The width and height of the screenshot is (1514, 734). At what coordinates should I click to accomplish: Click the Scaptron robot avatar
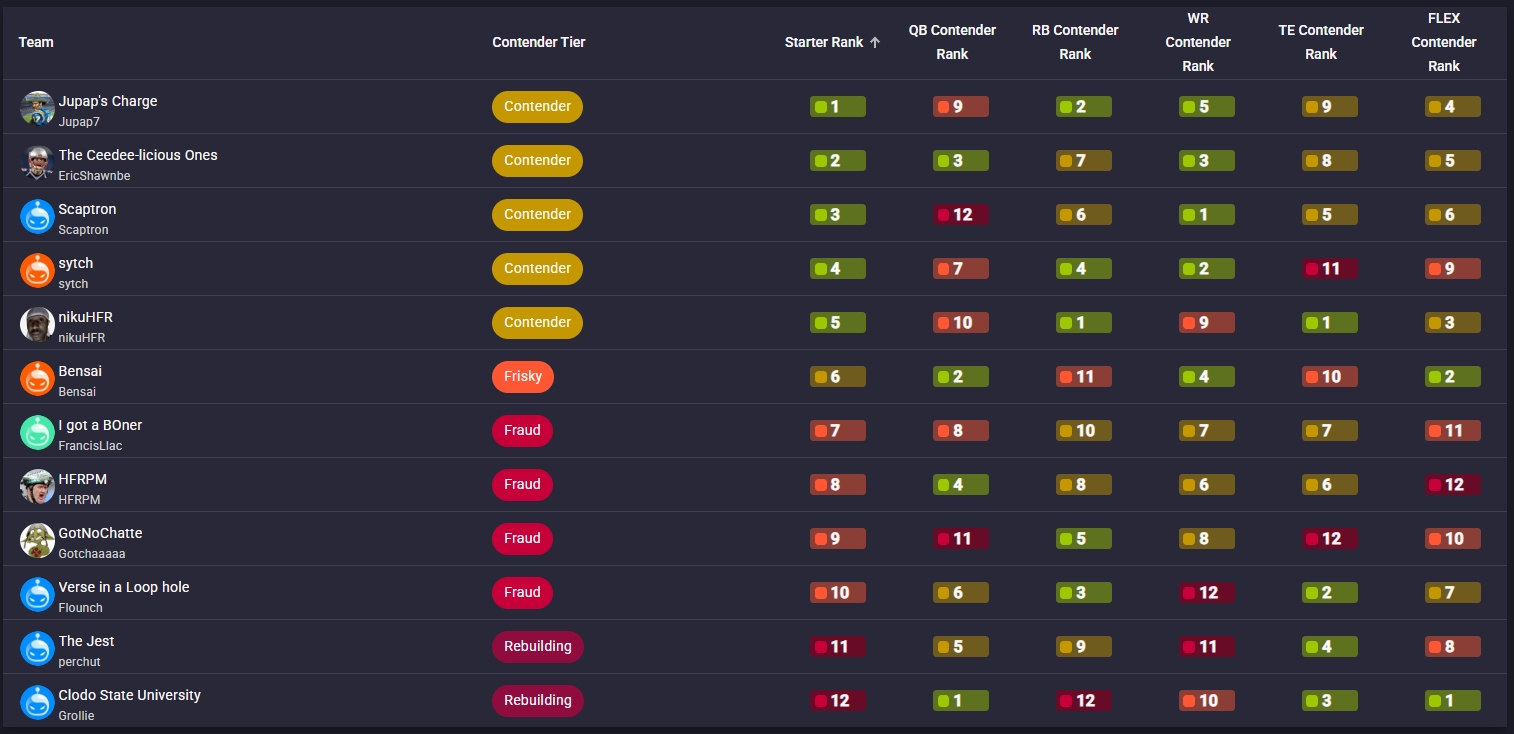[38, 216]
